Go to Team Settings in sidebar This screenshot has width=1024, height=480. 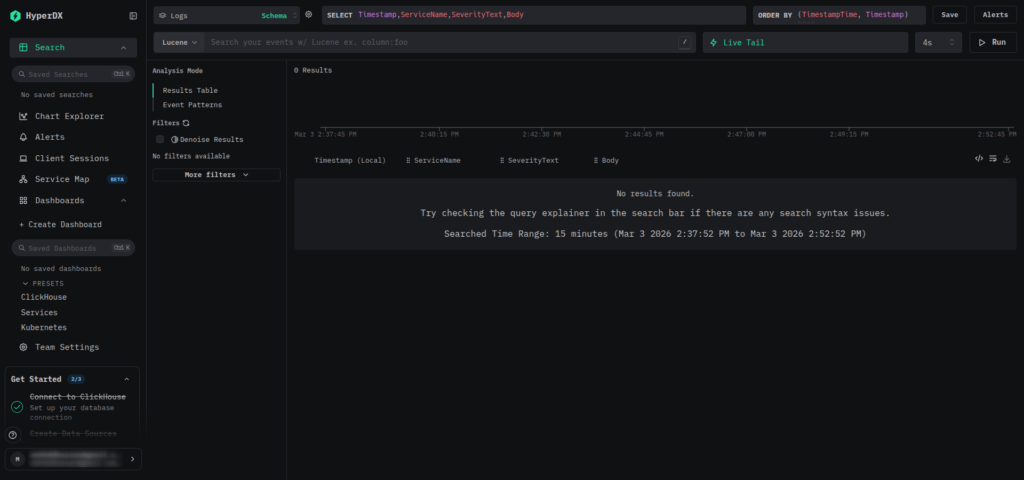click(66, 347)
